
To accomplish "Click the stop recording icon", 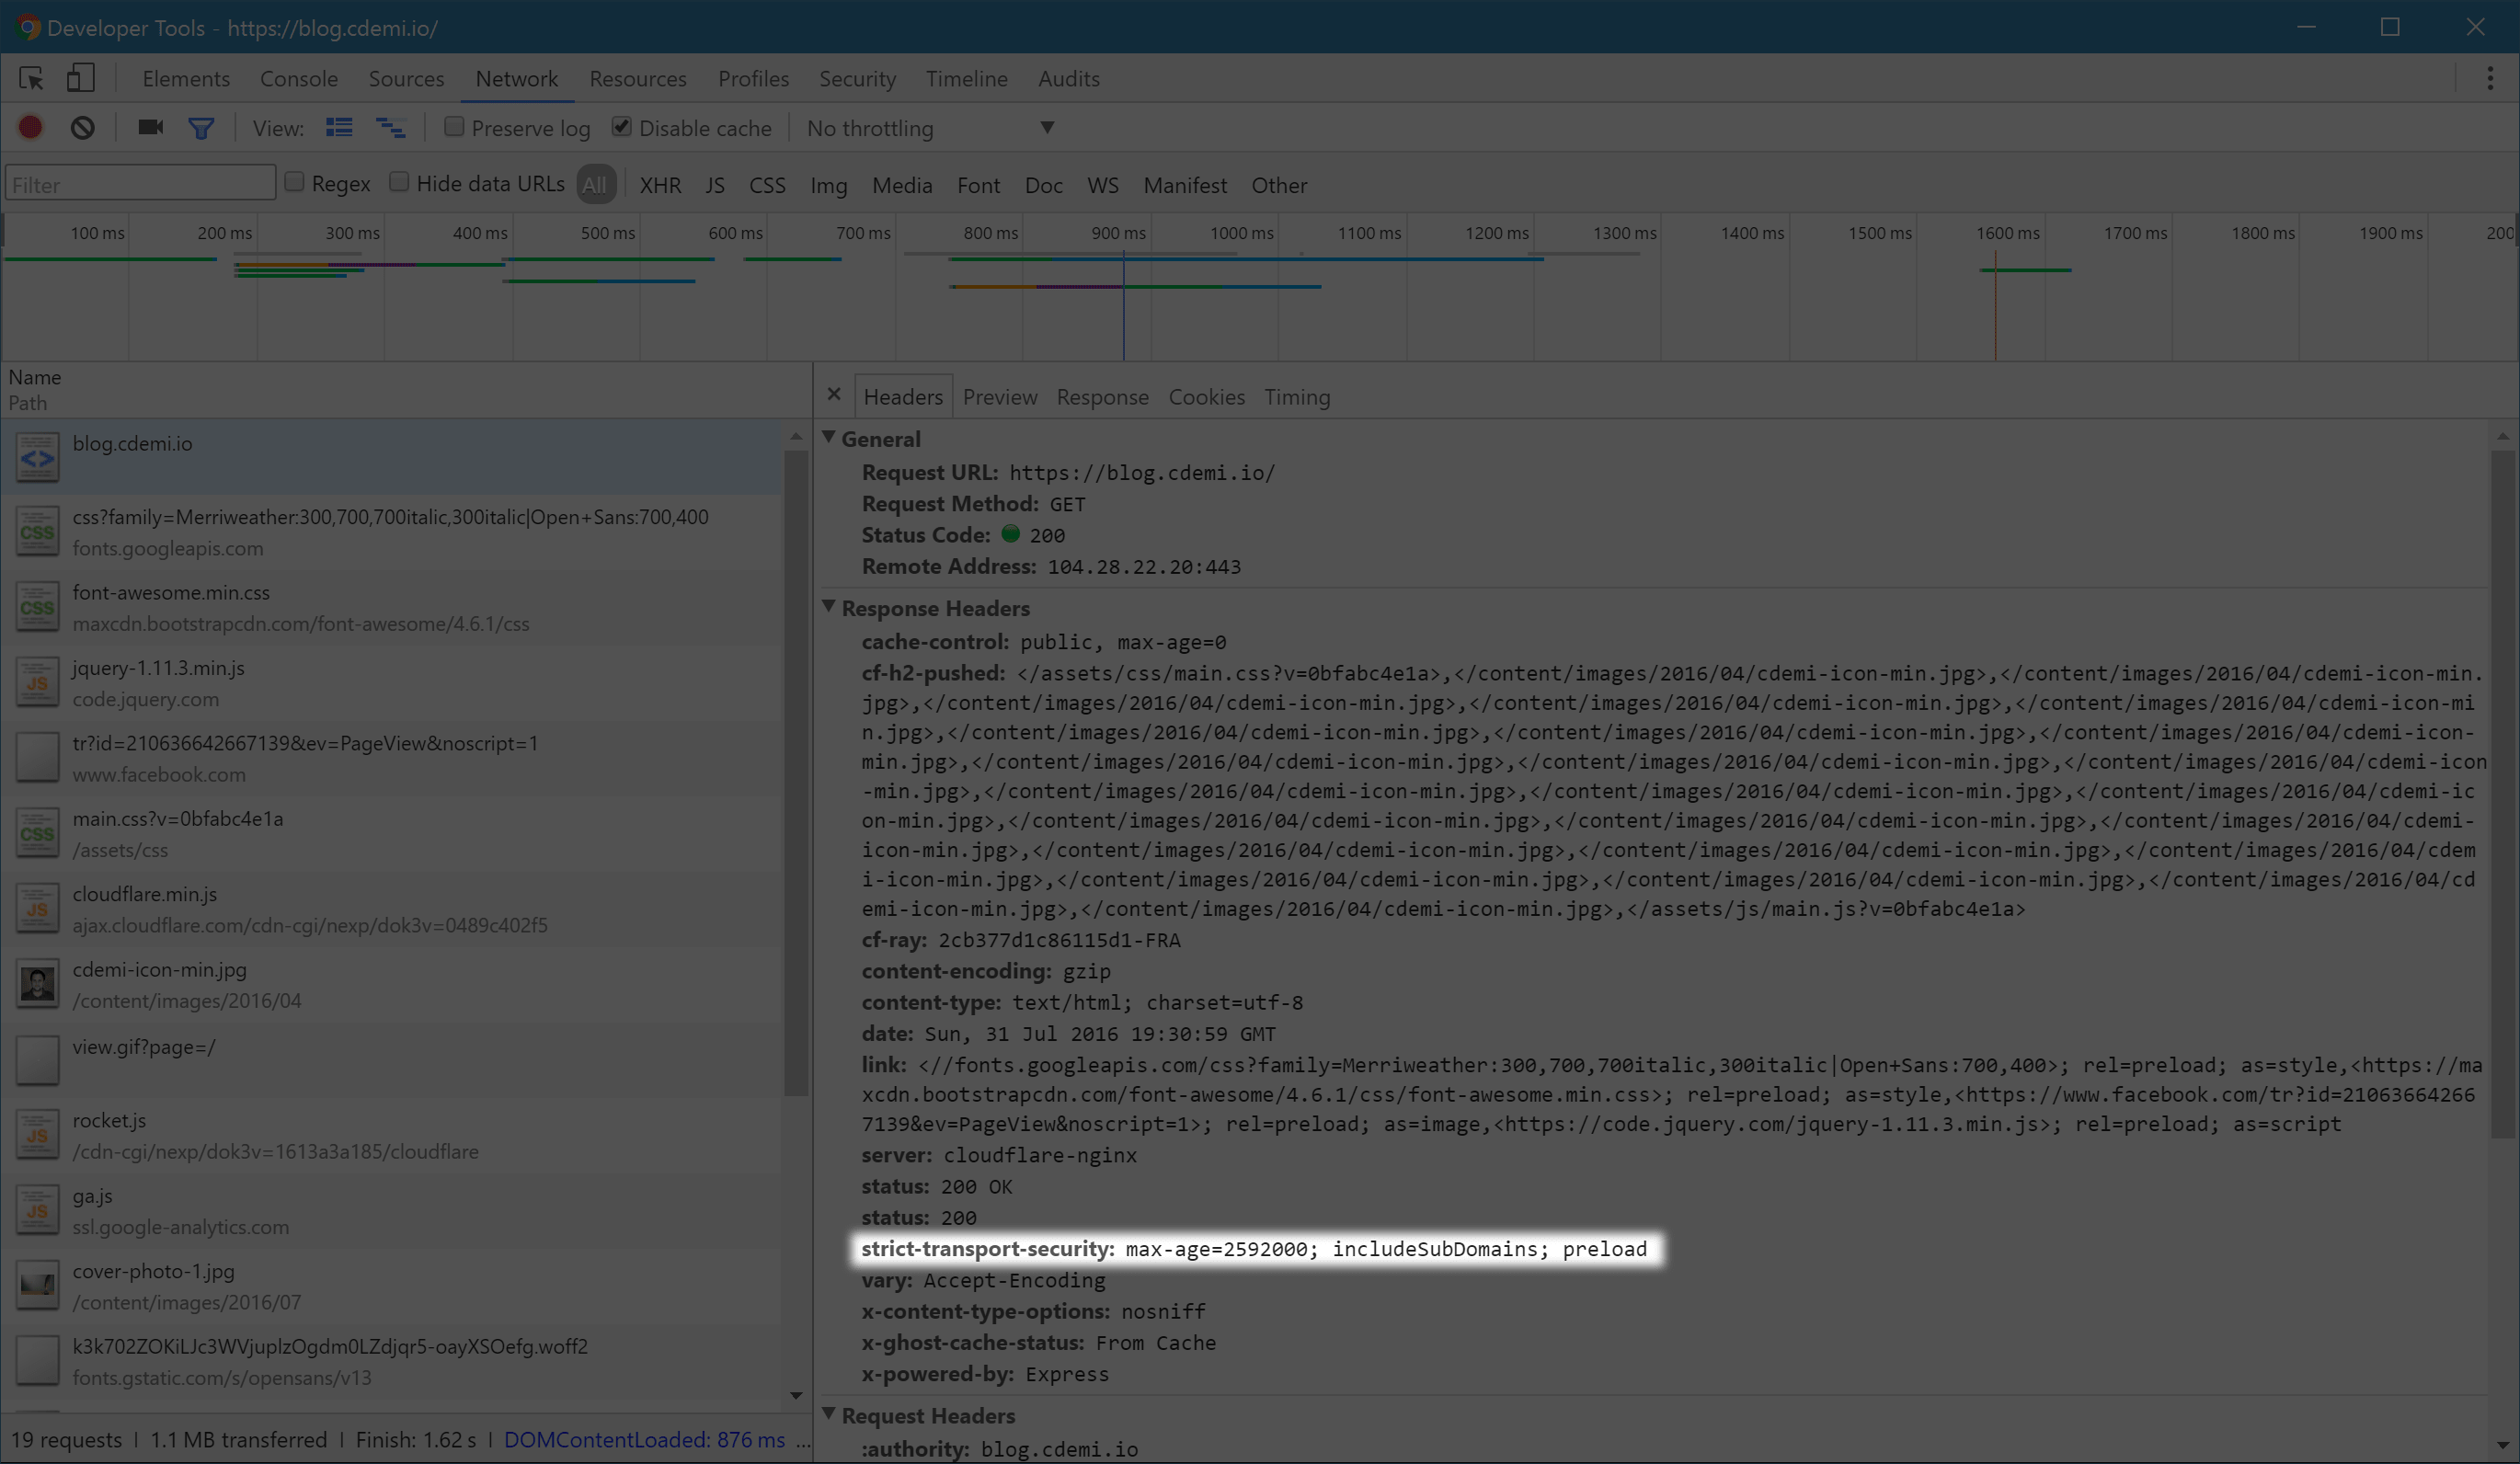I will tap(31, 127).
